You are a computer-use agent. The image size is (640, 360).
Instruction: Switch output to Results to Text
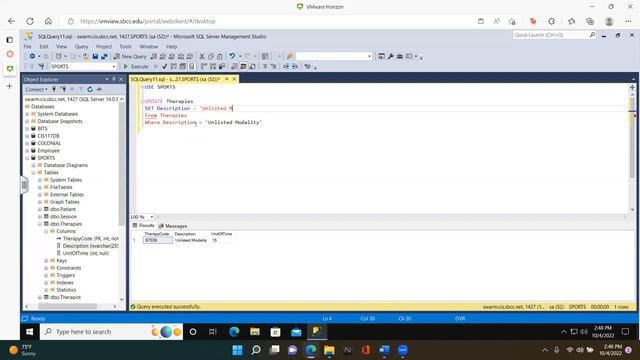point(234,67)
